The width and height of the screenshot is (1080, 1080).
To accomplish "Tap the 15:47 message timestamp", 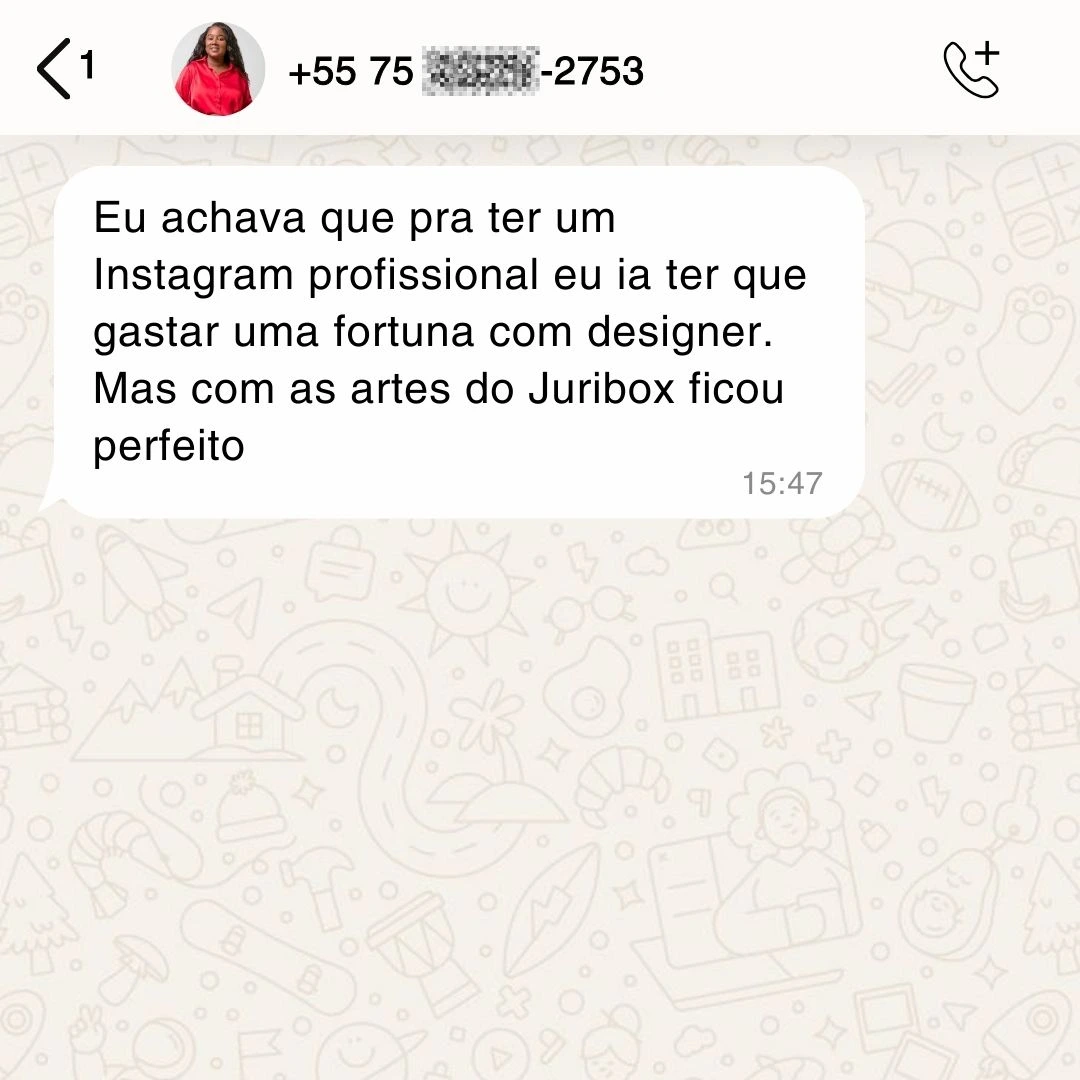I will coord(782,484).
